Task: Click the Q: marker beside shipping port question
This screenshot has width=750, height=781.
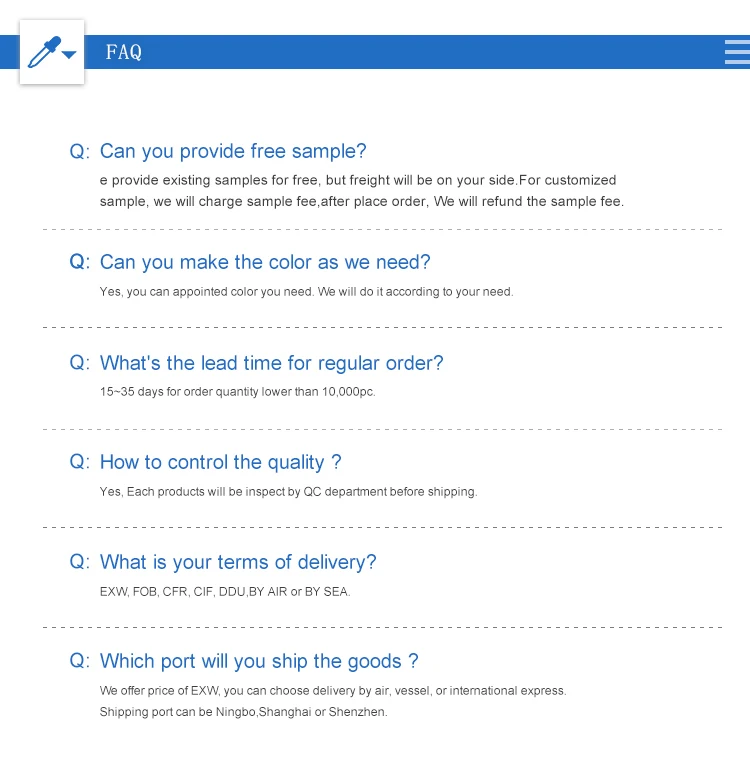Action: click(x=80, y=661)
